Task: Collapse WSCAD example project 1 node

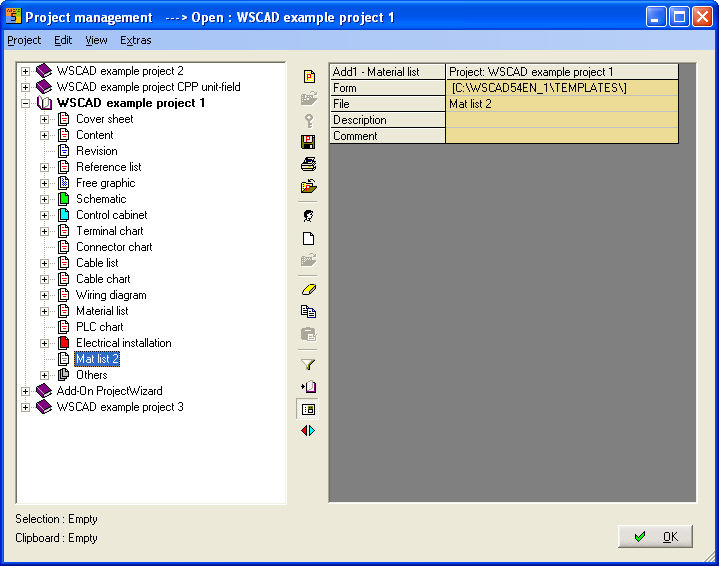Action: (x=26, y=103)
